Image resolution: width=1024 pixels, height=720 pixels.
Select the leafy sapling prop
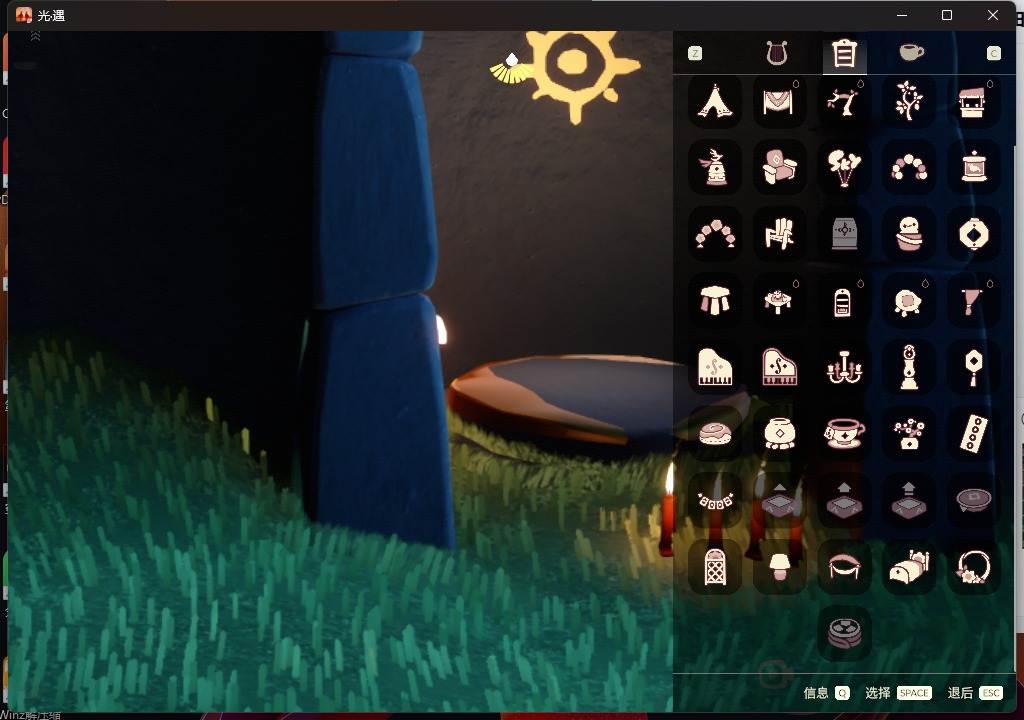pyautogui.click(x=908, y=101)
